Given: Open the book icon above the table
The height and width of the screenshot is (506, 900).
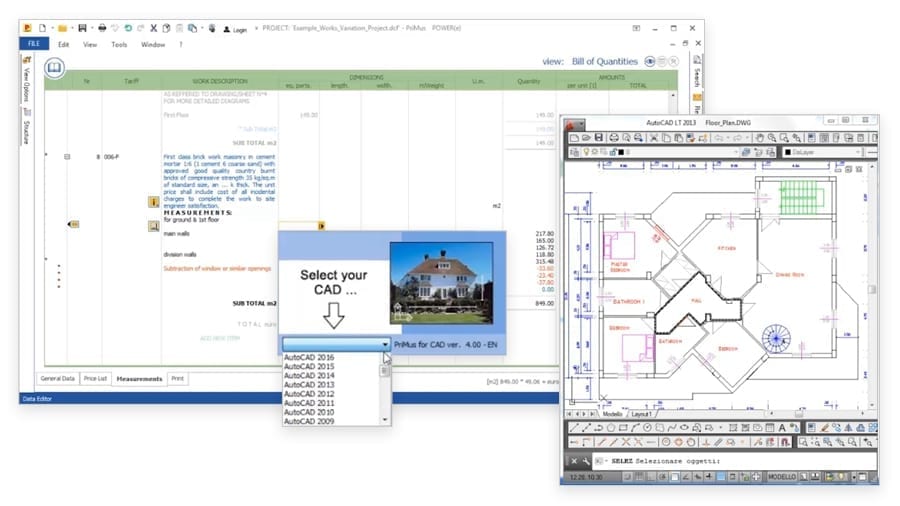Looking at the screenshot, I should pyautogui.click(x=55, y=68).
